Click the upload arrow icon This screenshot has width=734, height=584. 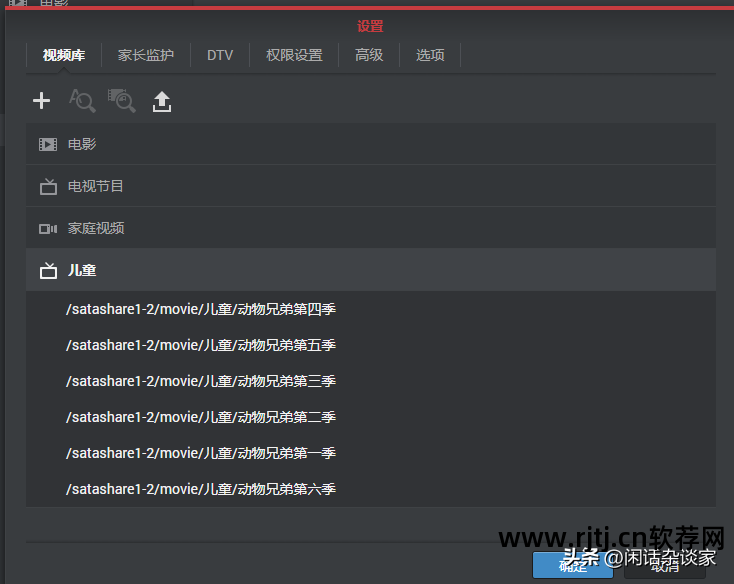pyautogui.click(x=162, y=102)
